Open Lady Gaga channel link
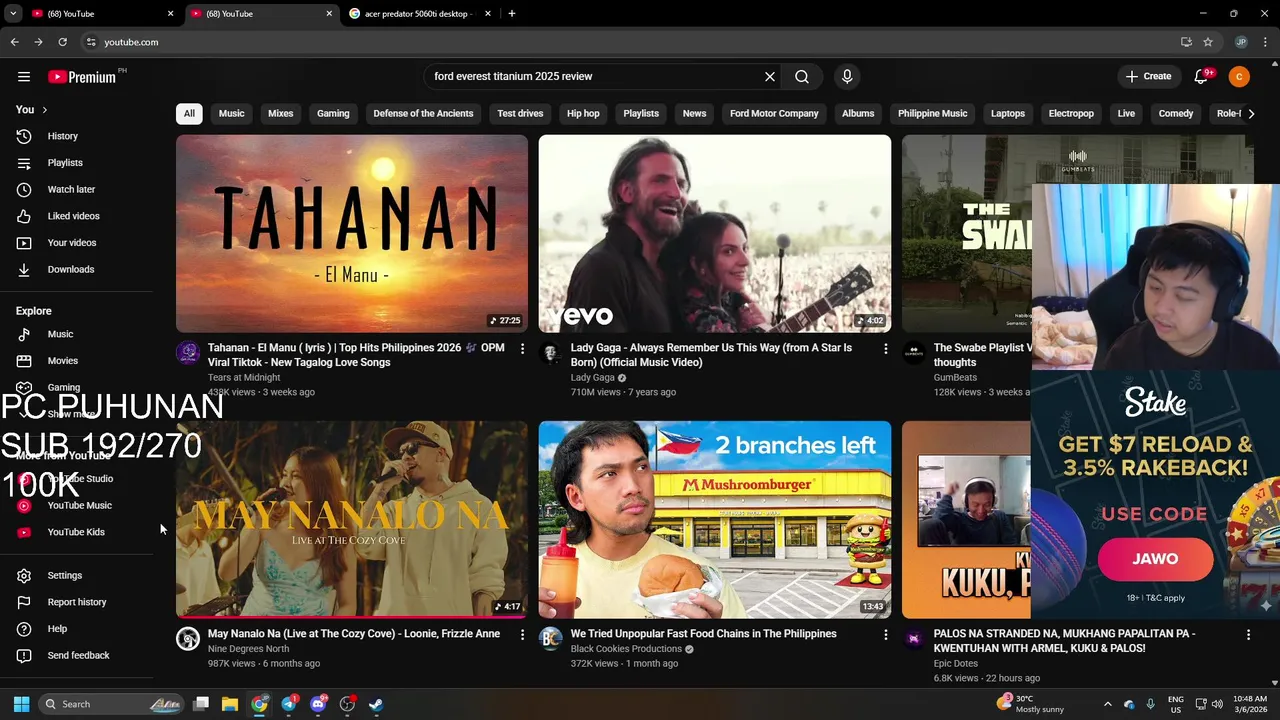 (x=592, y=378)
